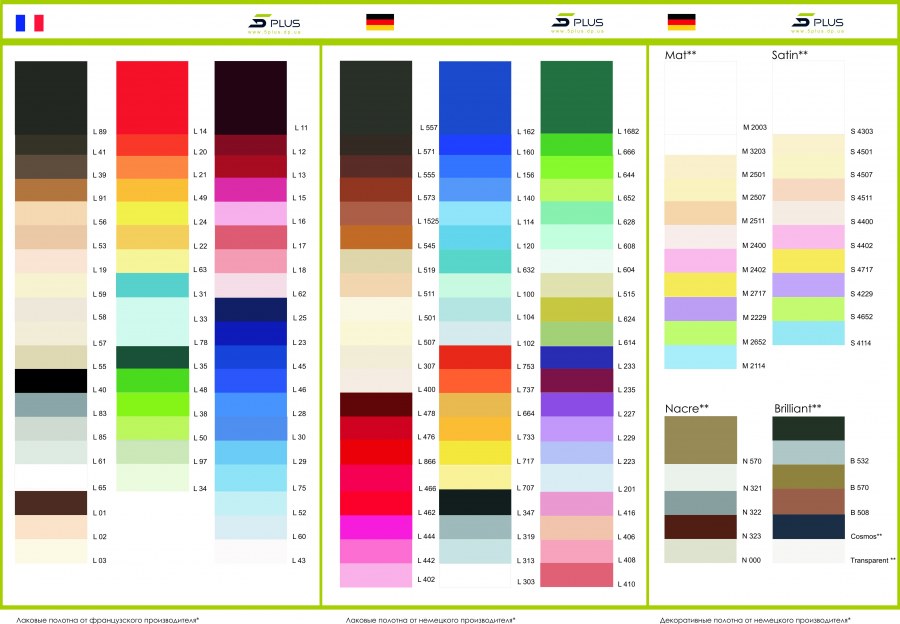
Task: Click the Transparent ** swatch label
Action: [x=872, y=561]
